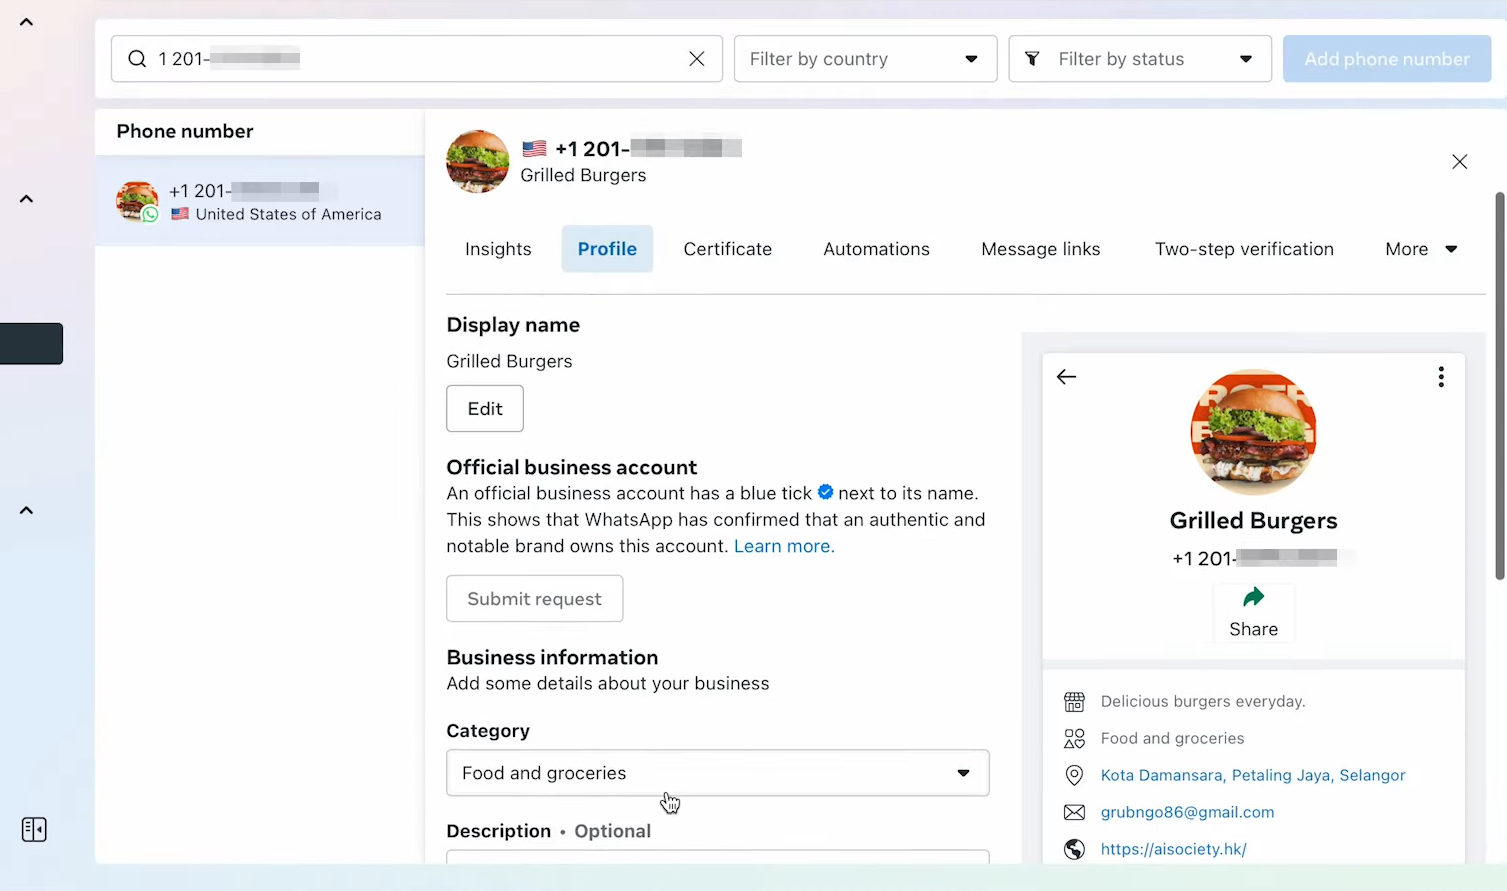
Task: Click Edit under Display name
Action: 485,408
